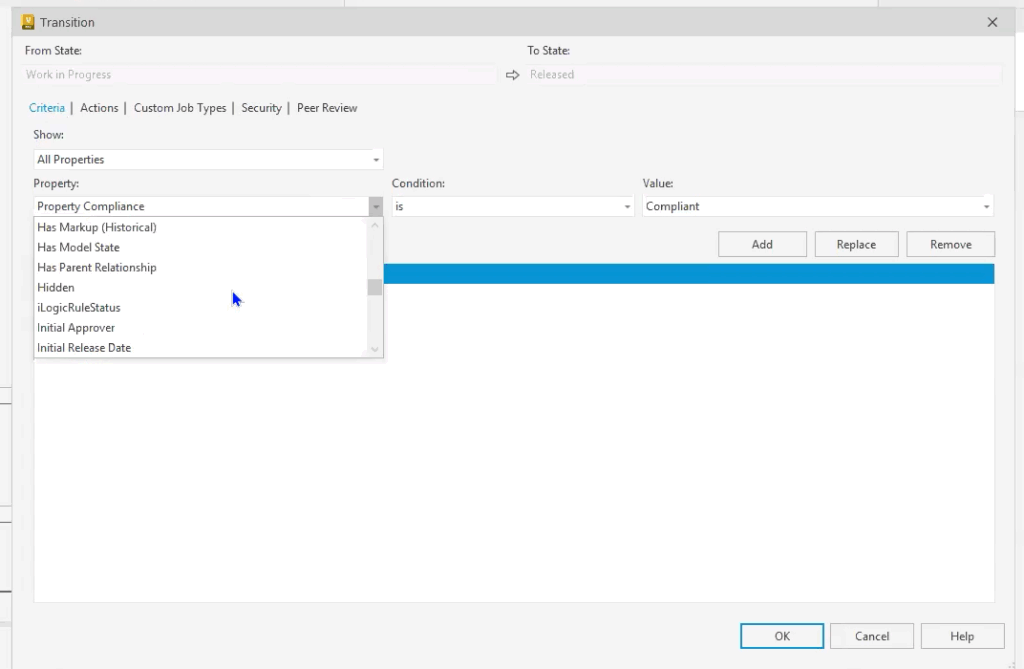The height and width of the screenshot is (669, 1024).
Task: Click the Add button
Action: tap(762, 244)
